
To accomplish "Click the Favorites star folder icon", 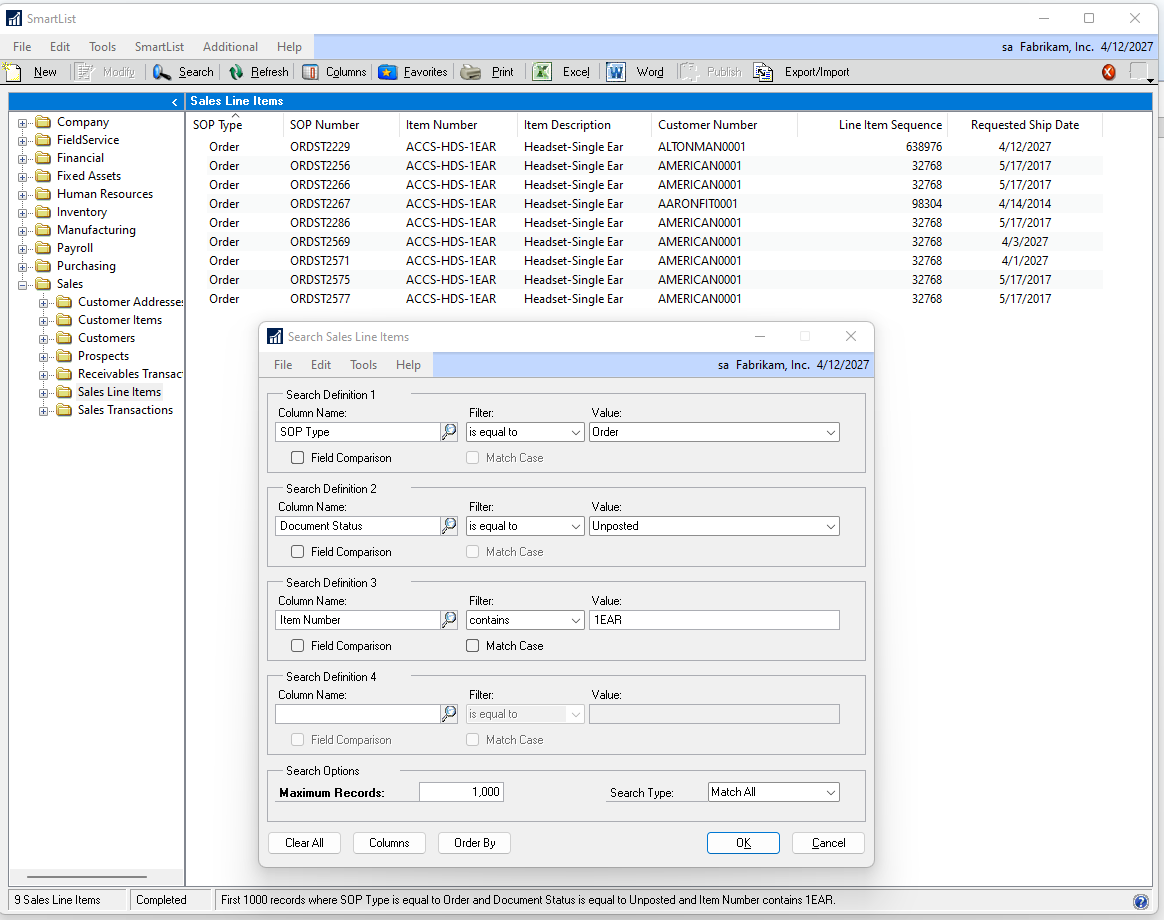I will tap(388, 72).
